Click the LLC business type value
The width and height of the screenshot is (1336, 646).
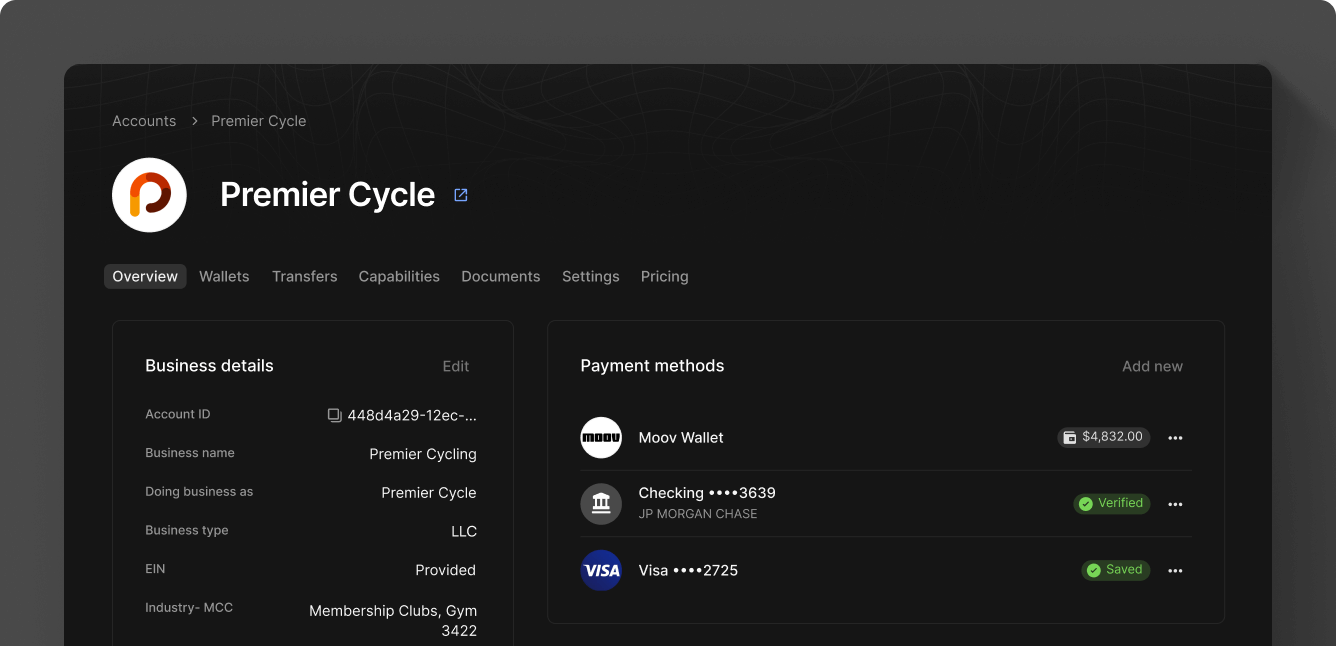(464, 531)
